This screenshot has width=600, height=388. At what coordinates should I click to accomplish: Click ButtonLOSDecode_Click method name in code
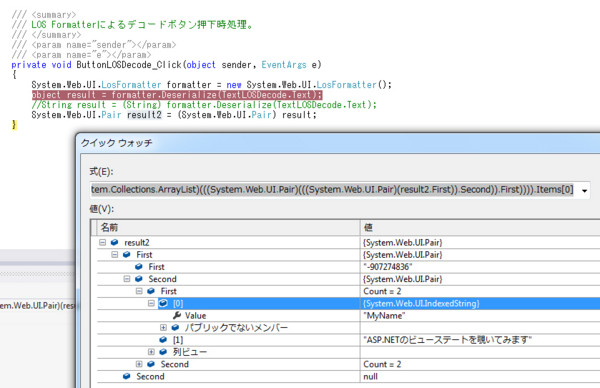click(129, 65)
